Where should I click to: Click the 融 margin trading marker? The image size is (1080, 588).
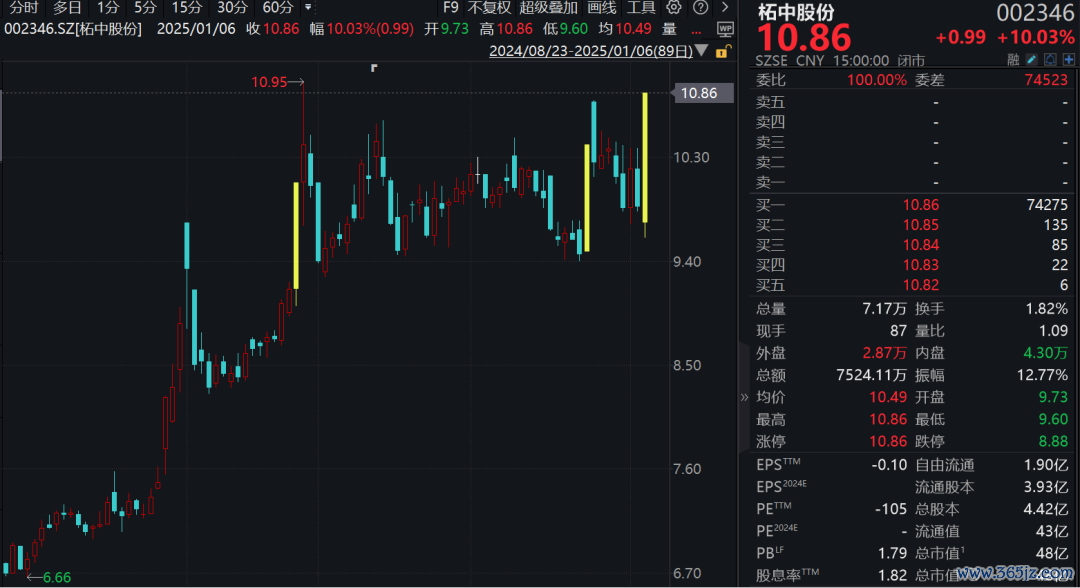click(x=1013, y=60)
